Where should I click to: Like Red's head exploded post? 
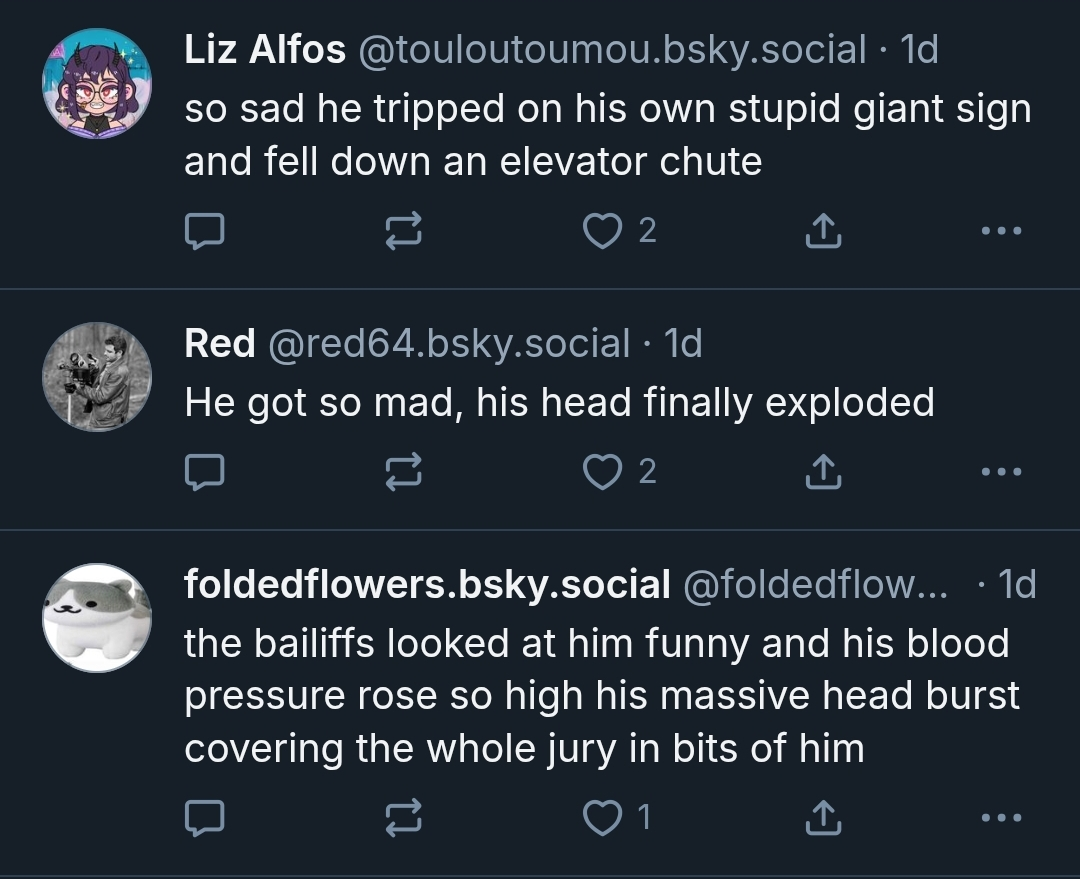tap(602, 472)
